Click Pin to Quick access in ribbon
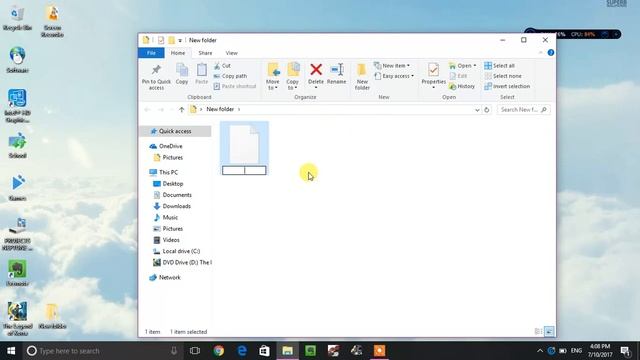The height and width of the screenshot is (360, 640). (x=156, y=77)
